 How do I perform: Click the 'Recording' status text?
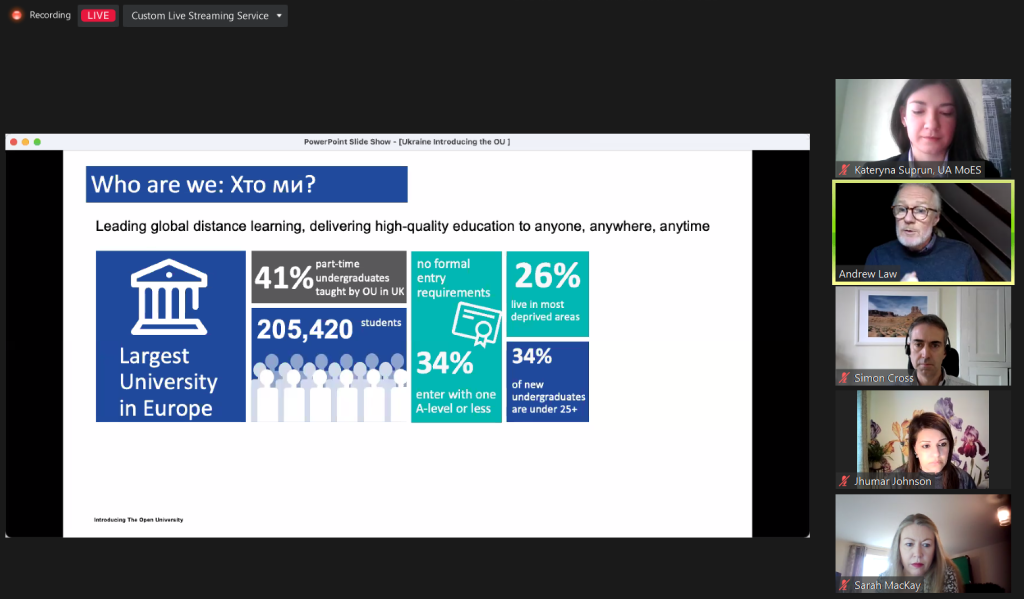50,15
